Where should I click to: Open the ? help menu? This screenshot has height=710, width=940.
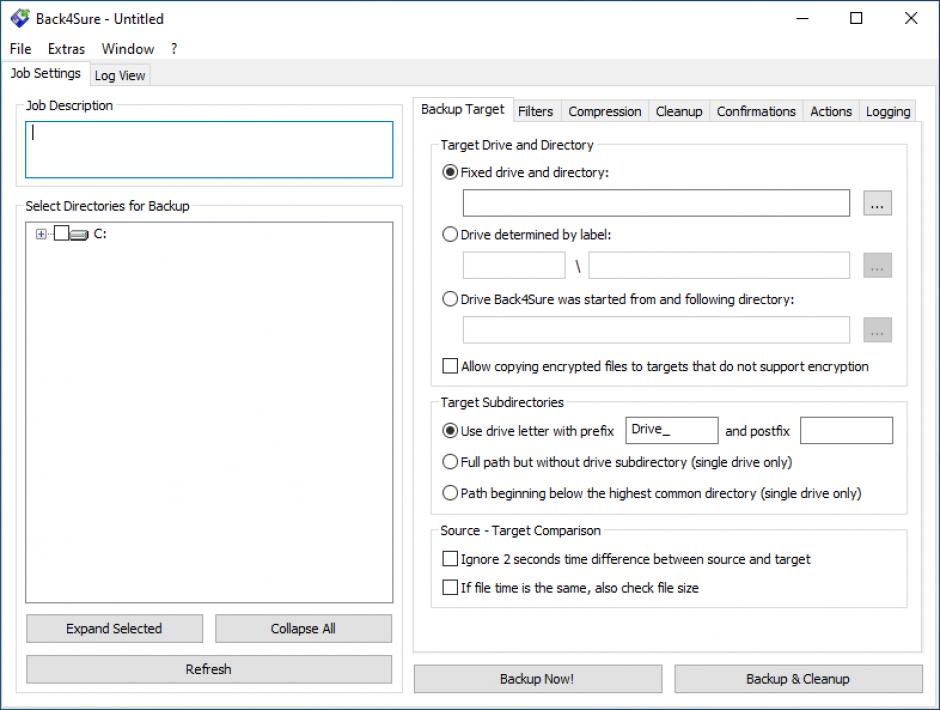point(174,49)
